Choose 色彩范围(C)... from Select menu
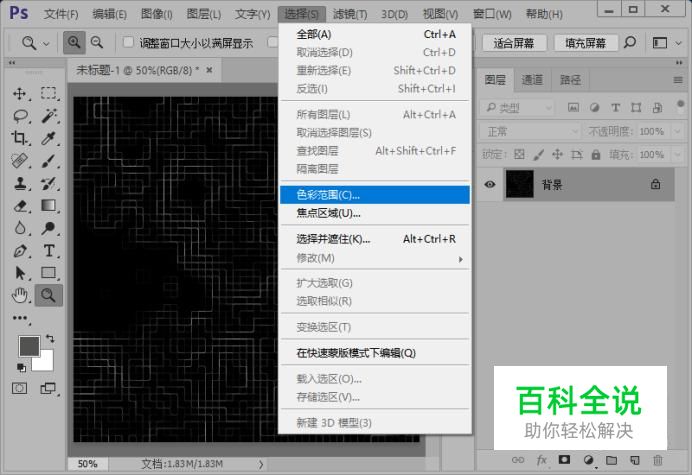Screen dimensions: 692x475 (x=375, y=195)
